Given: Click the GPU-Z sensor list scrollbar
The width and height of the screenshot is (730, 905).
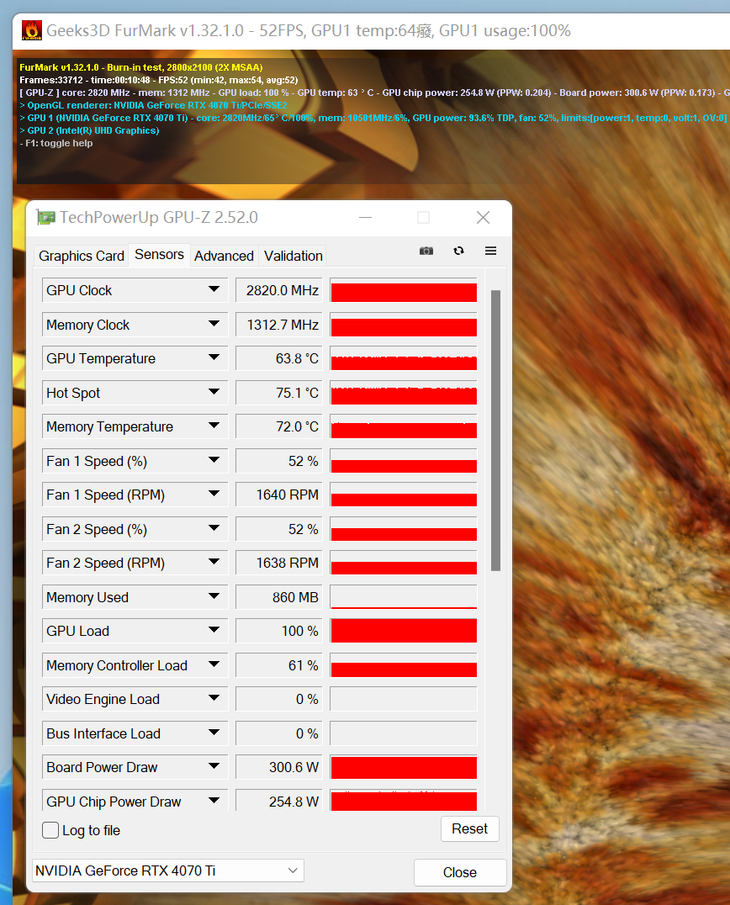Looking at the screenshot, I should point(495,431).
